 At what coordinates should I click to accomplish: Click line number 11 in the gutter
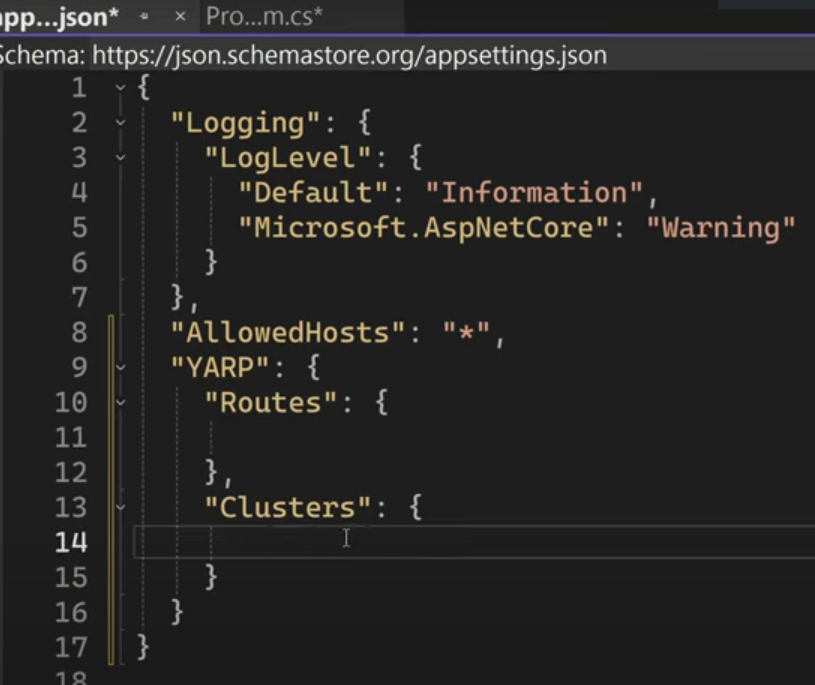click(71, 438)
